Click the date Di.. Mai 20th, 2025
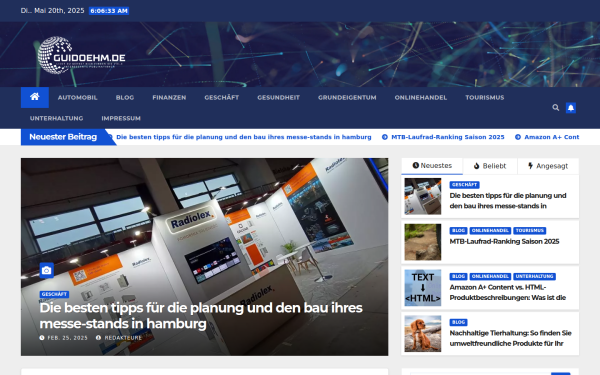The image size is (600, 375). (52, 11)
